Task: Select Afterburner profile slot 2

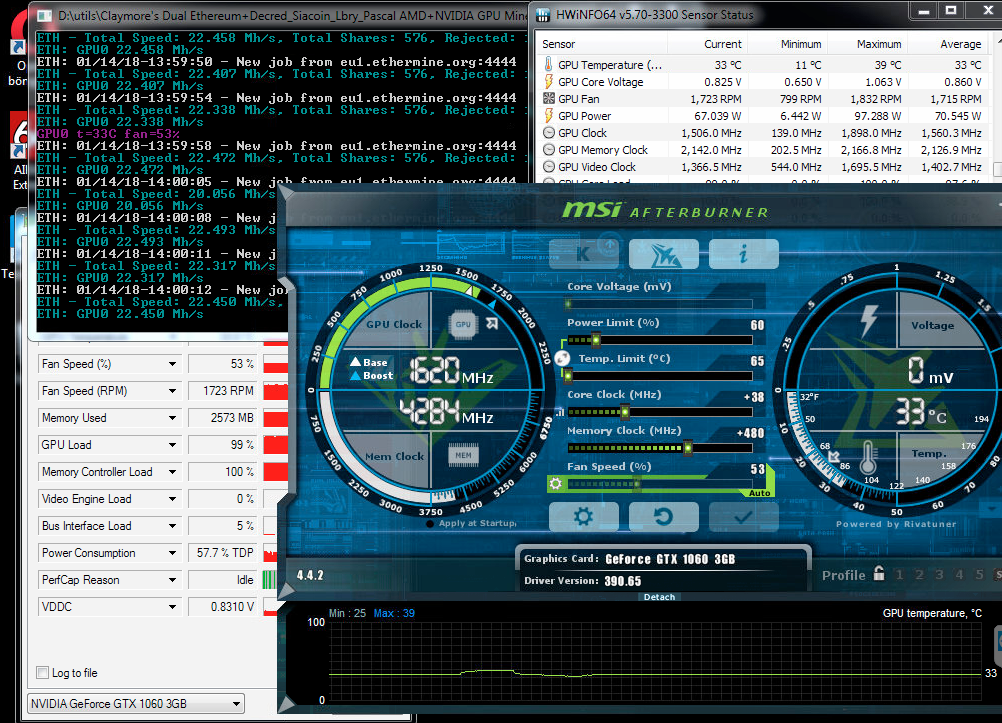Action: (x=919, y=575)
